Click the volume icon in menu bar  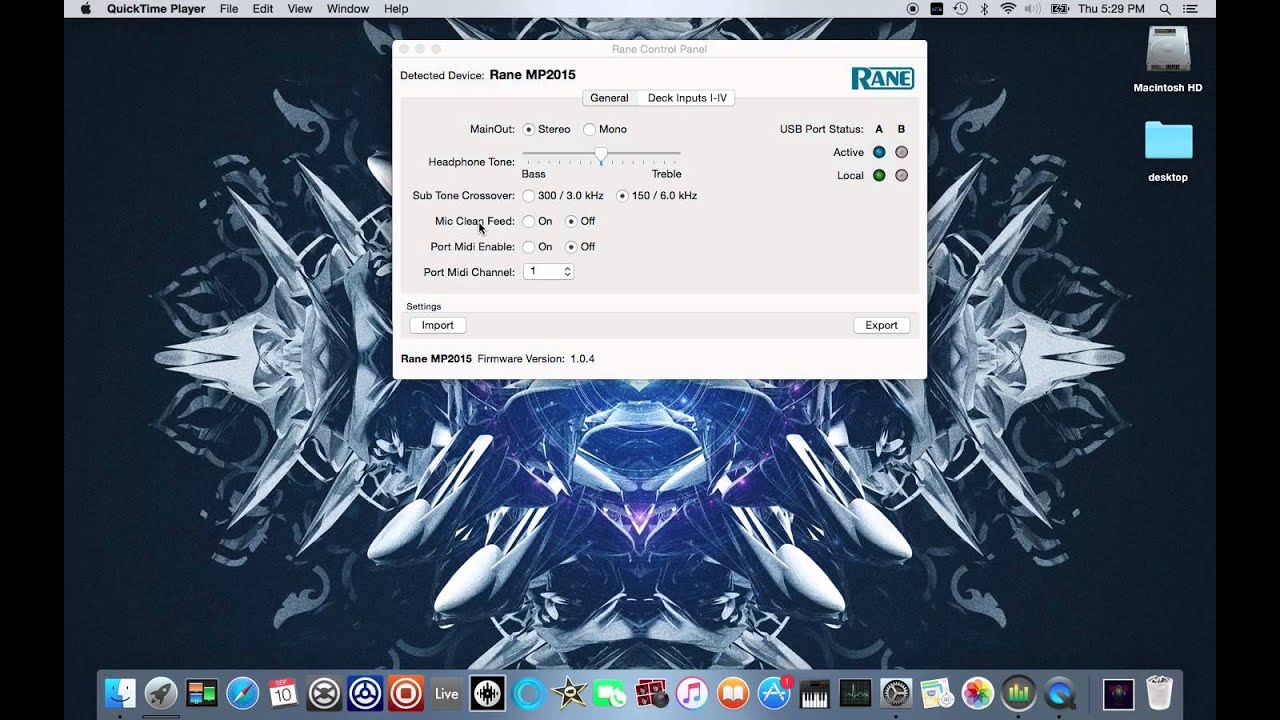coord(1032,9)
